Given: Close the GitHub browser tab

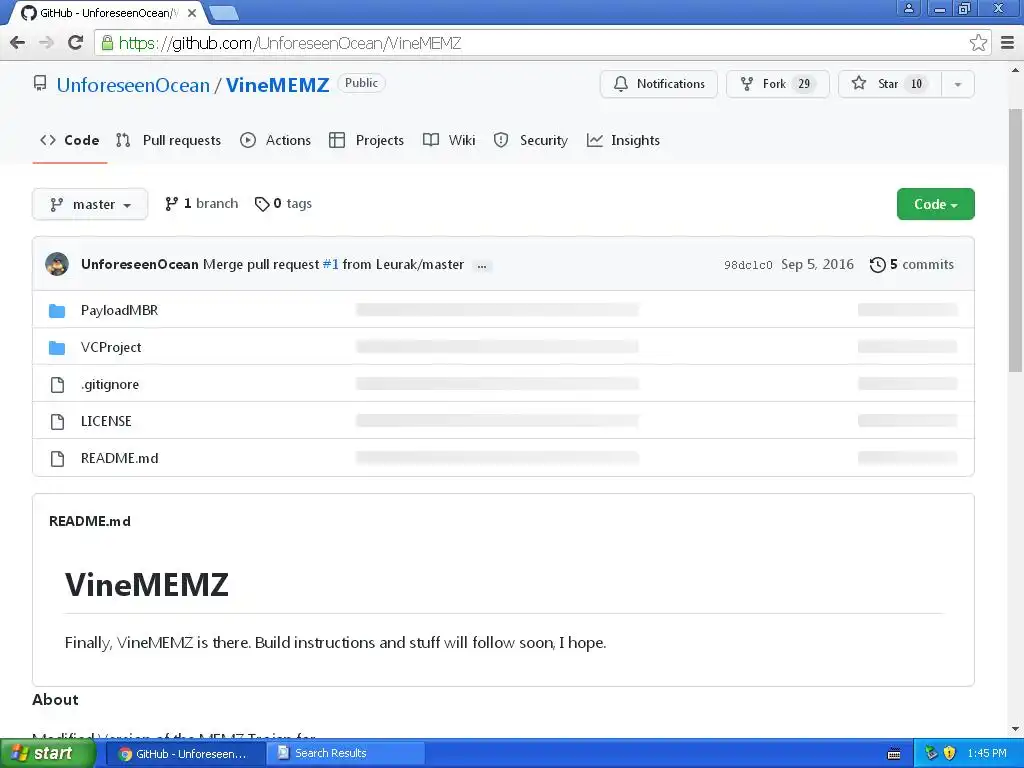Looking at the screenshot, I should (x=192, y=12).
